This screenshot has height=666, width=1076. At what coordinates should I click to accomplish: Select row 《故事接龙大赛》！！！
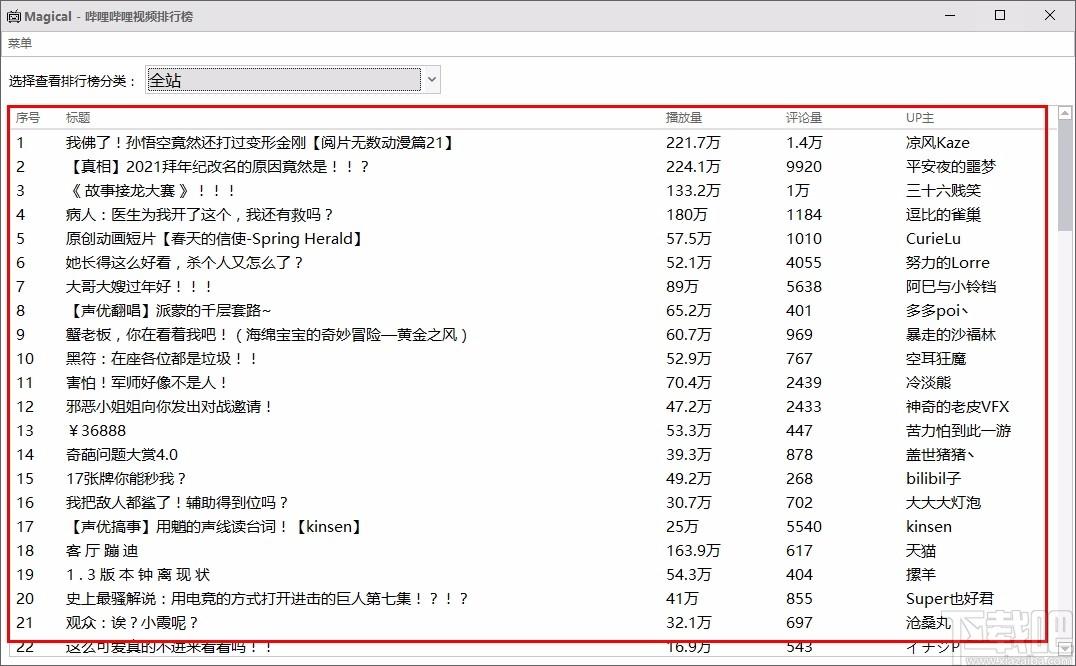[528, 191]
